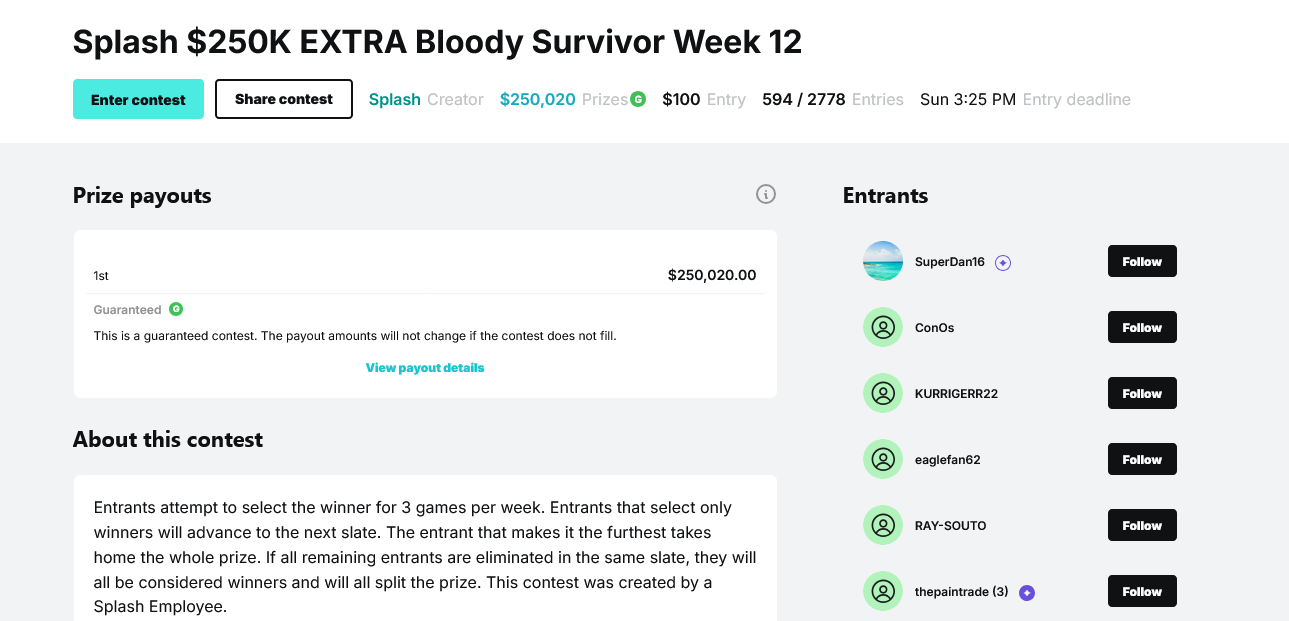Follow RAY-SOUTO
Image resolution: width=1289 pixels, height=621 pixels.
1141,525
